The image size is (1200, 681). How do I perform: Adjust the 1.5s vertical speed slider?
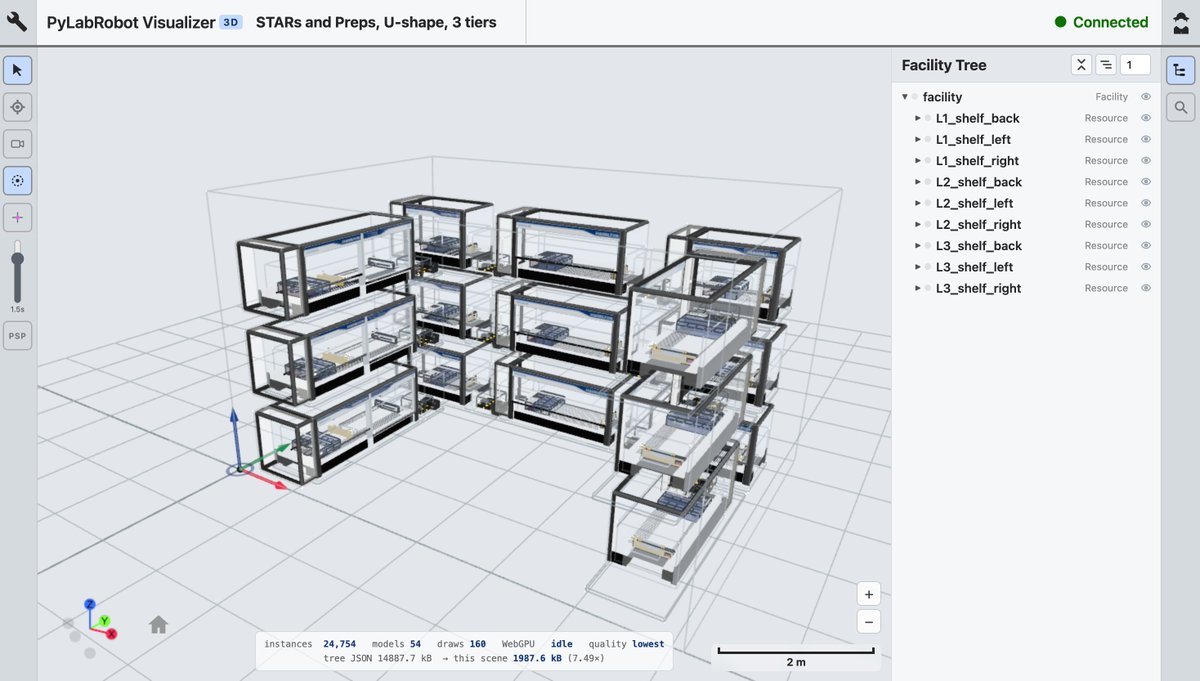click(17, 272)
